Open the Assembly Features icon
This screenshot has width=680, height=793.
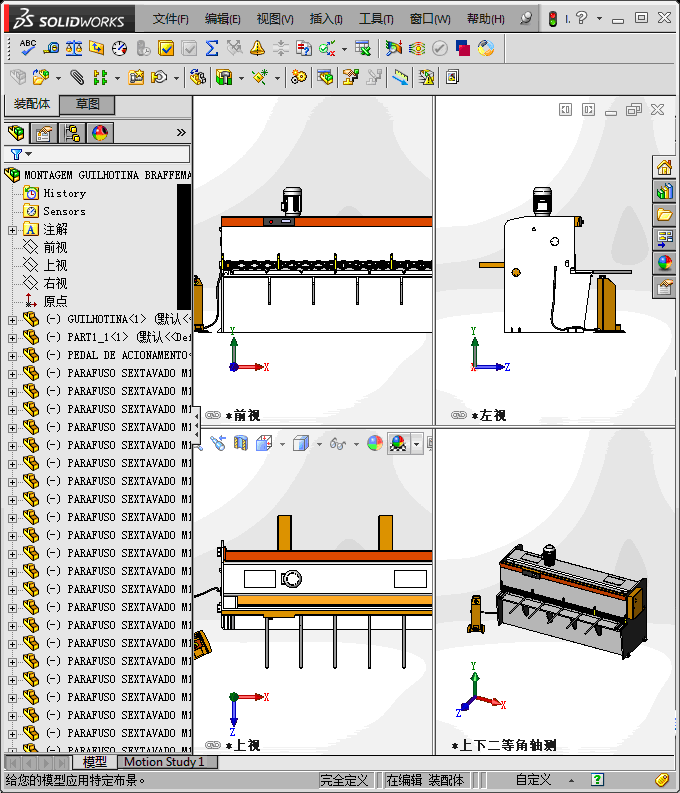(x=223, y=77)
